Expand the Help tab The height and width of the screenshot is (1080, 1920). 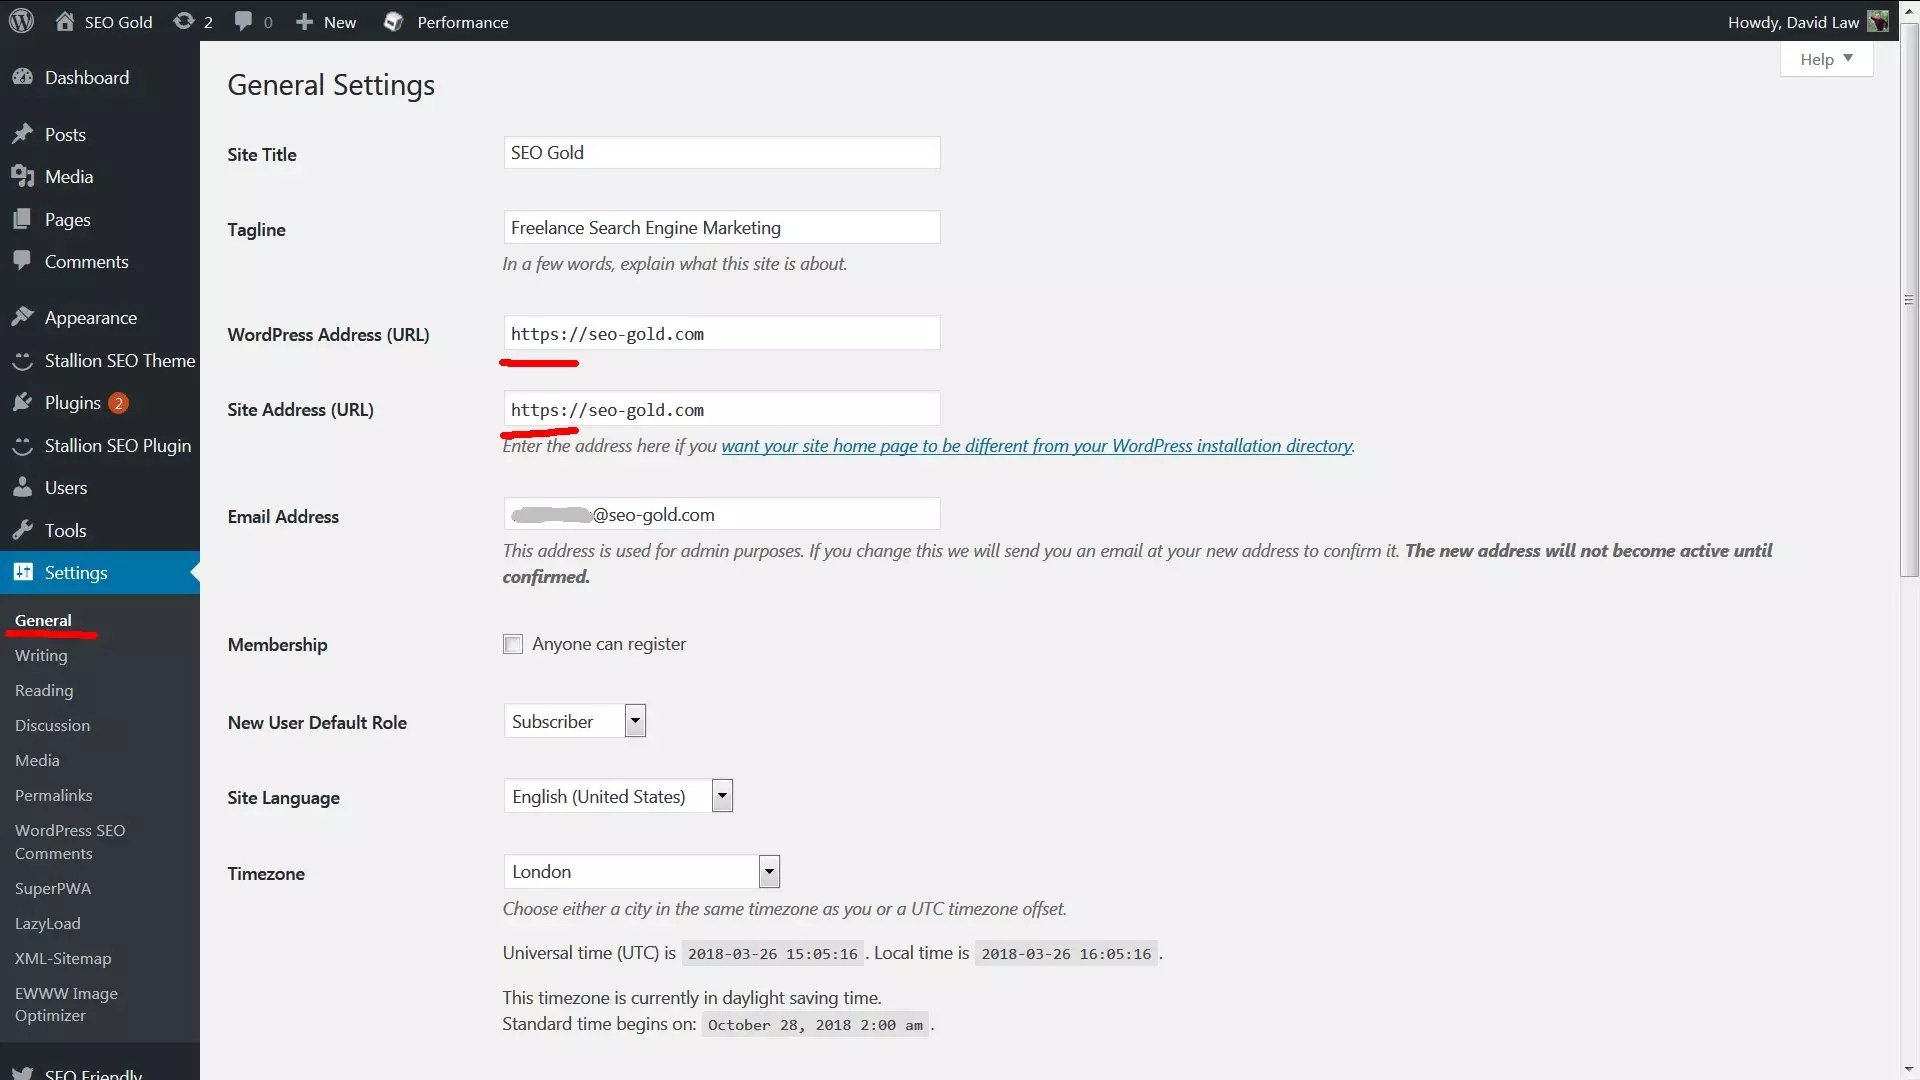click(1826, 59)
